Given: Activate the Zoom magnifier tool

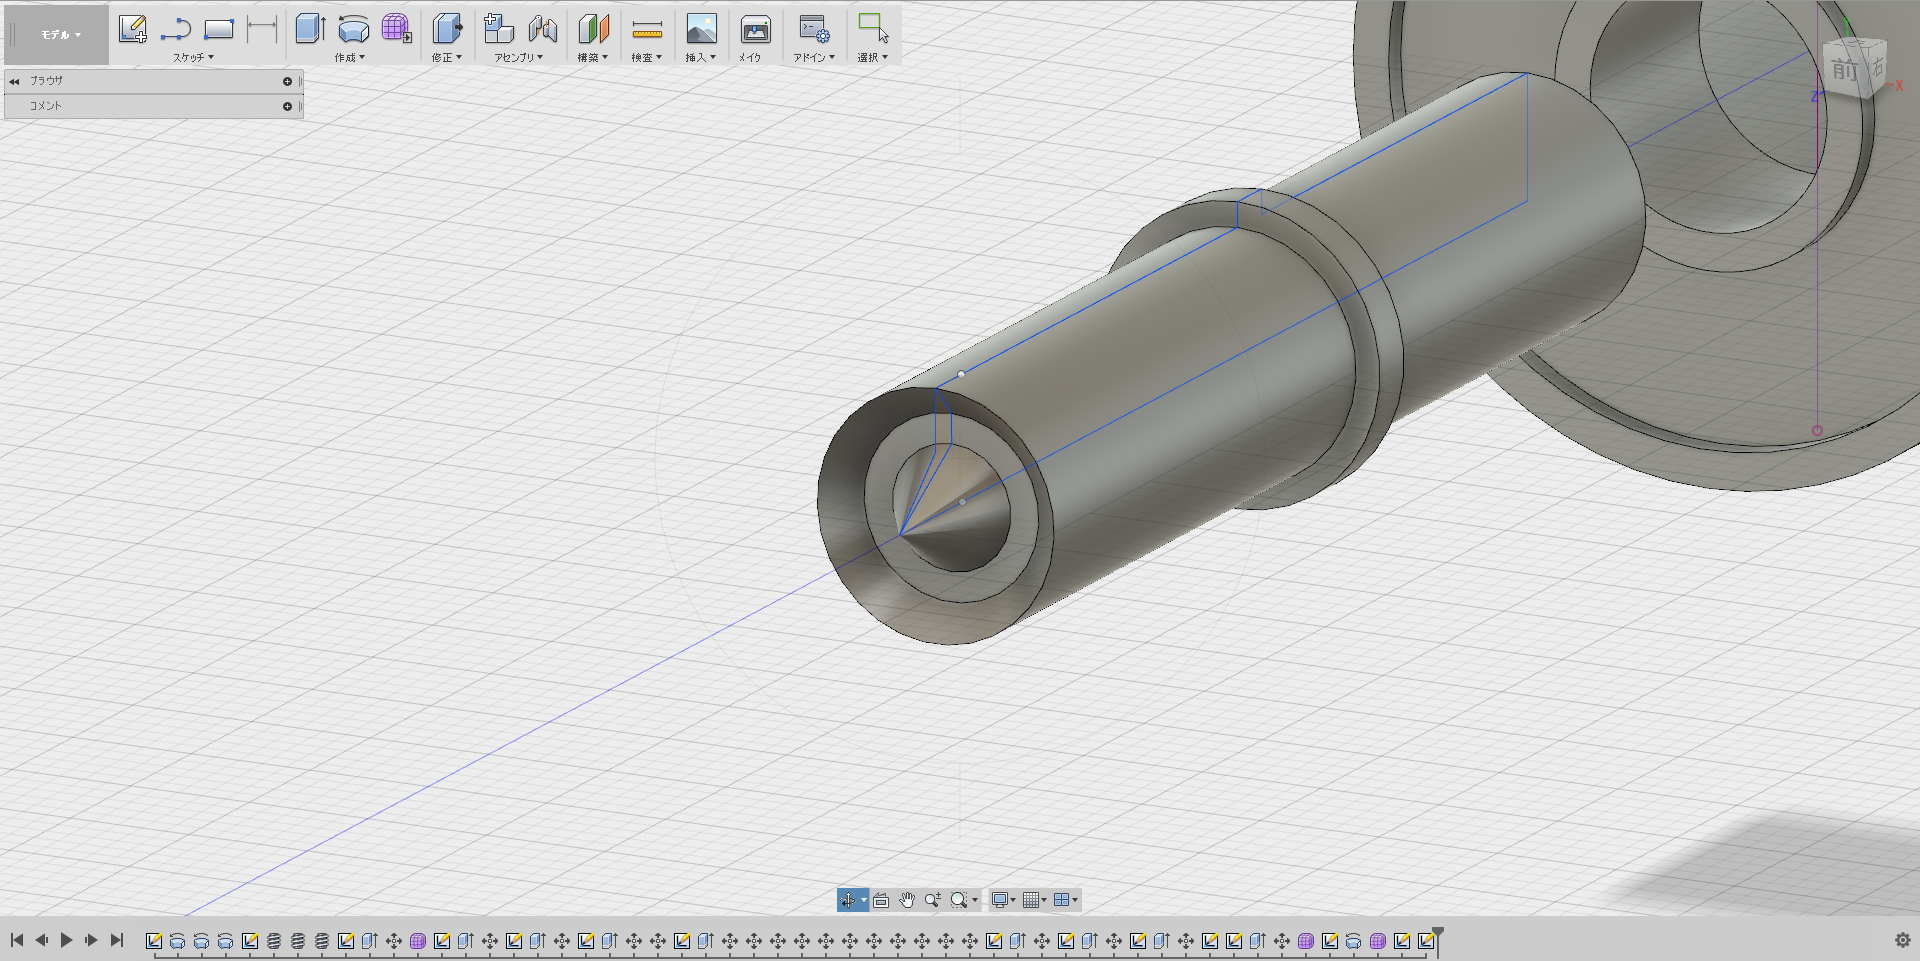Looking at the screenshot, I should tap(933, 900).
